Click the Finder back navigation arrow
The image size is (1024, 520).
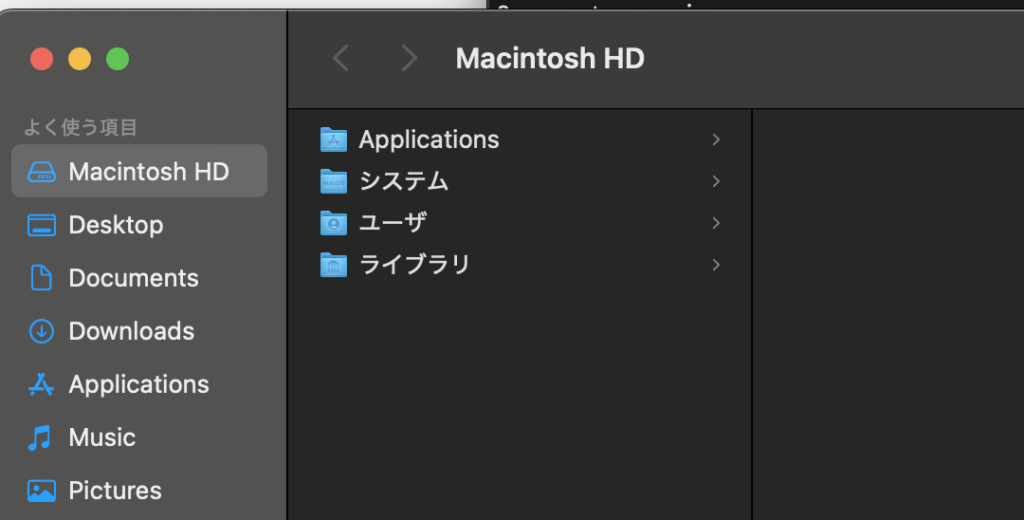(340, 58)
